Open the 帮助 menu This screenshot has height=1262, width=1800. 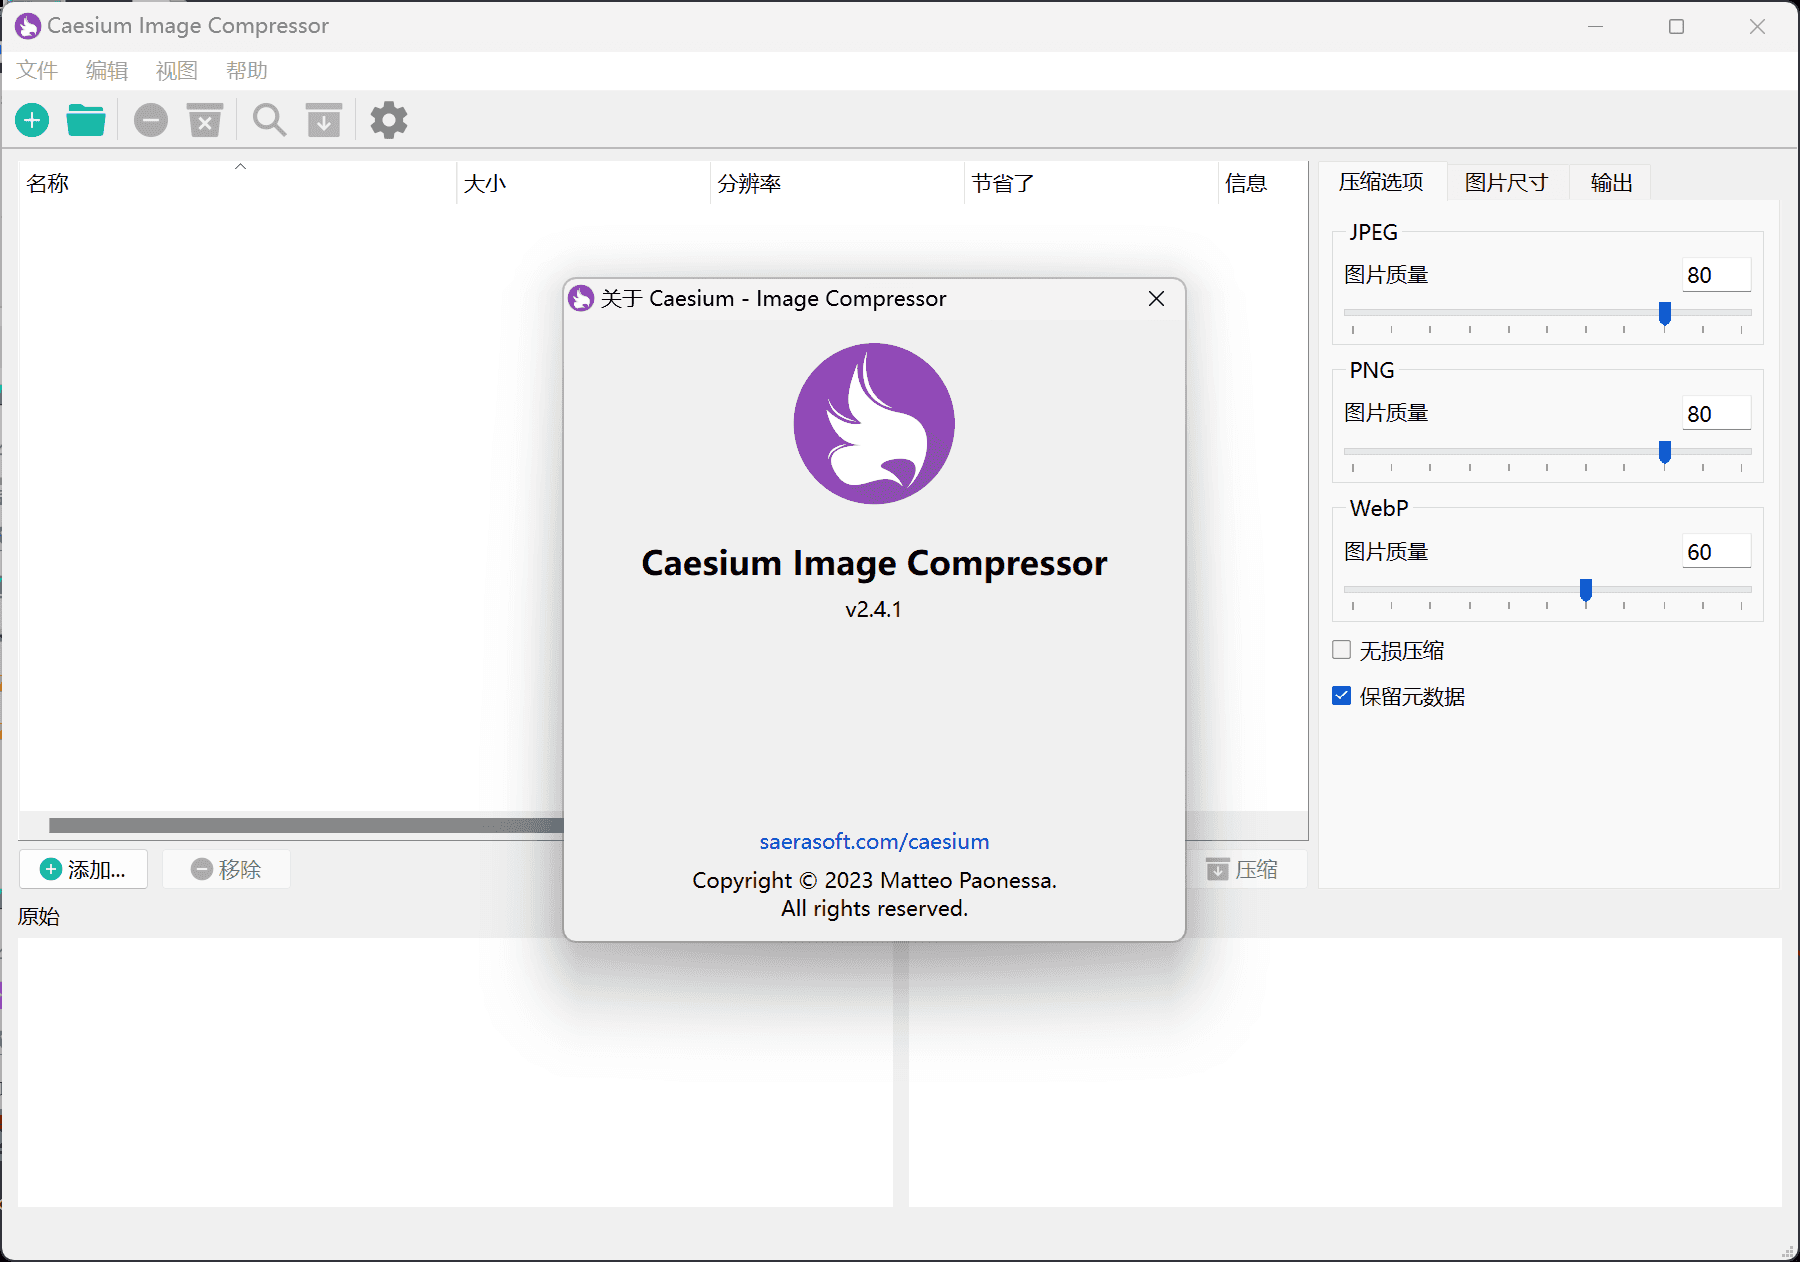pos(247,71)
